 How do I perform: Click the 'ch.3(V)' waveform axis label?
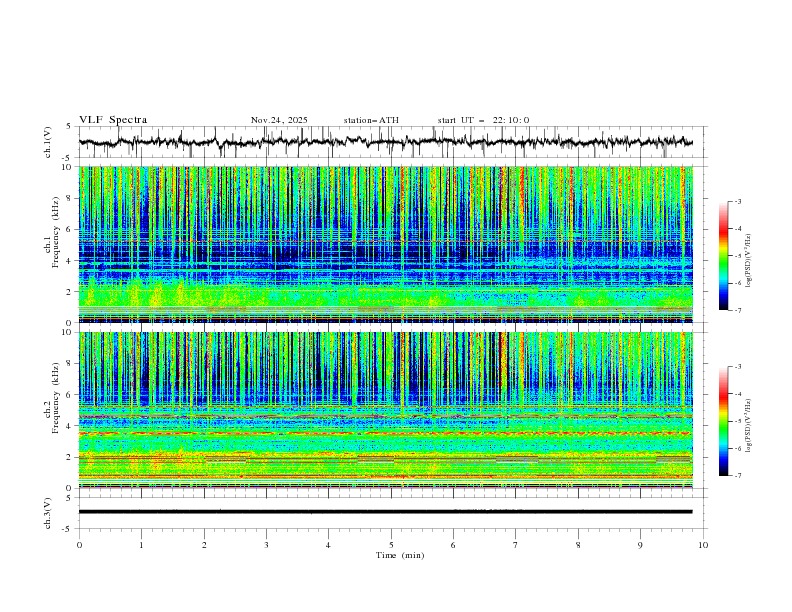coord(48,513)
